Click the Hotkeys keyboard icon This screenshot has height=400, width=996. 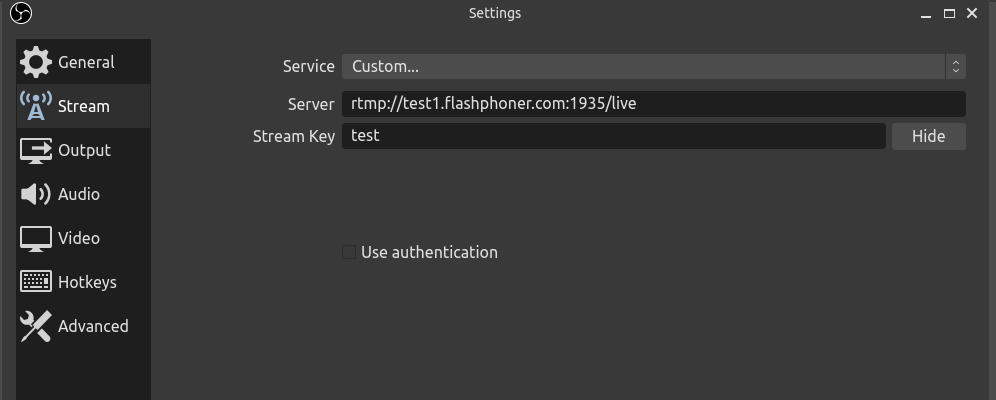[x=36, y=282]
